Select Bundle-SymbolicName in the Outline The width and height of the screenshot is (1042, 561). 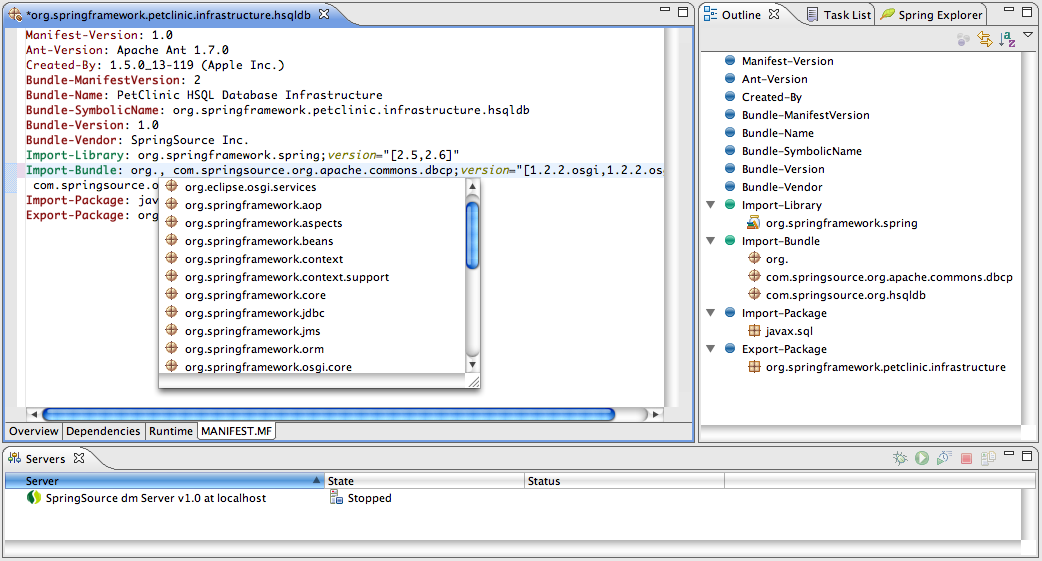click(801, 151)
